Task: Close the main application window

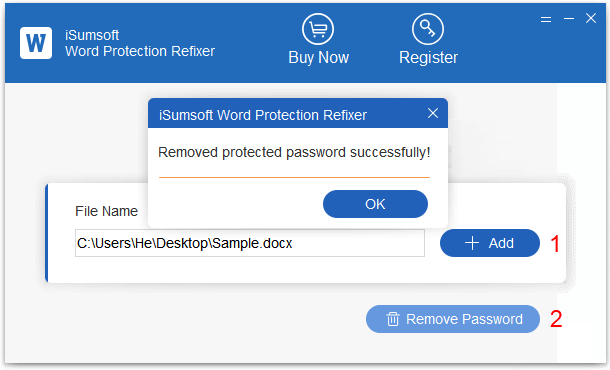Action: click(591, 18)
